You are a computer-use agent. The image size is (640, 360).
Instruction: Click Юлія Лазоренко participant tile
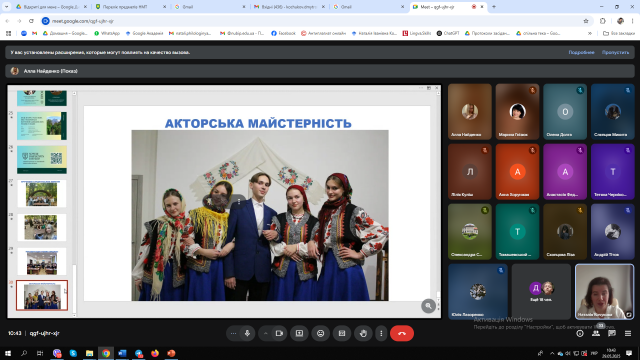tap(478, 291)
